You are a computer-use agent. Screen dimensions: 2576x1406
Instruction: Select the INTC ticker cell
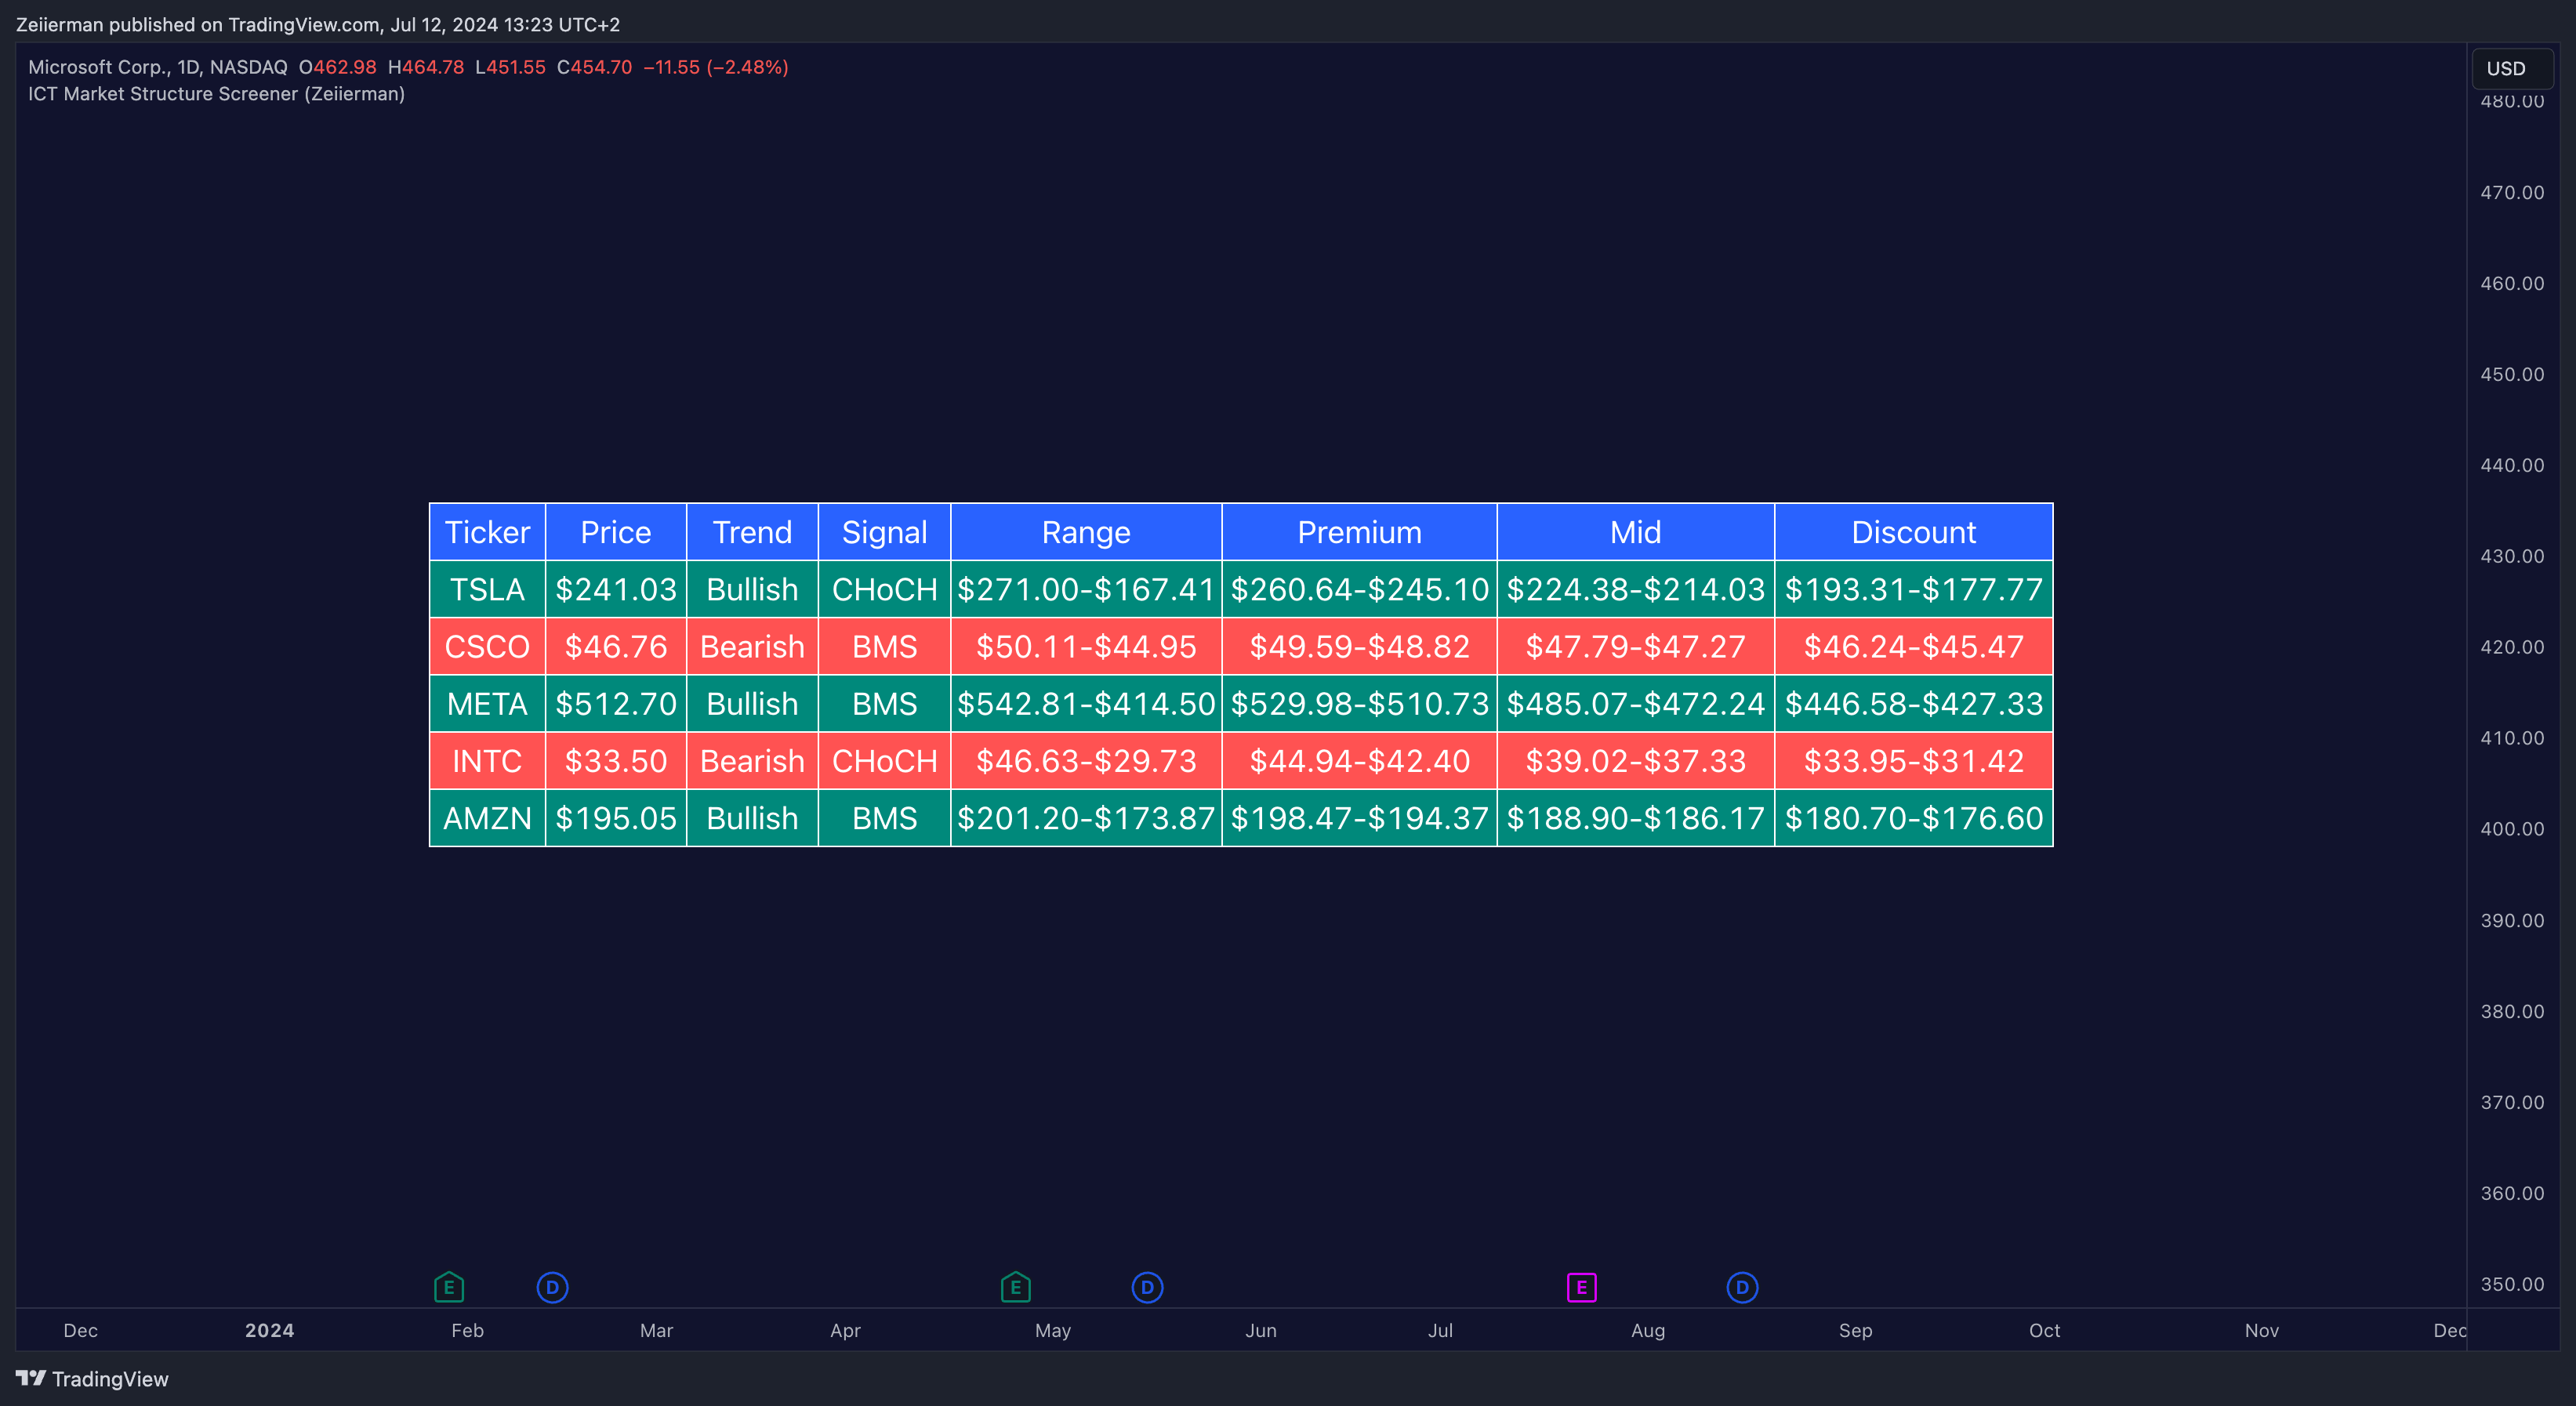point(487,760)
